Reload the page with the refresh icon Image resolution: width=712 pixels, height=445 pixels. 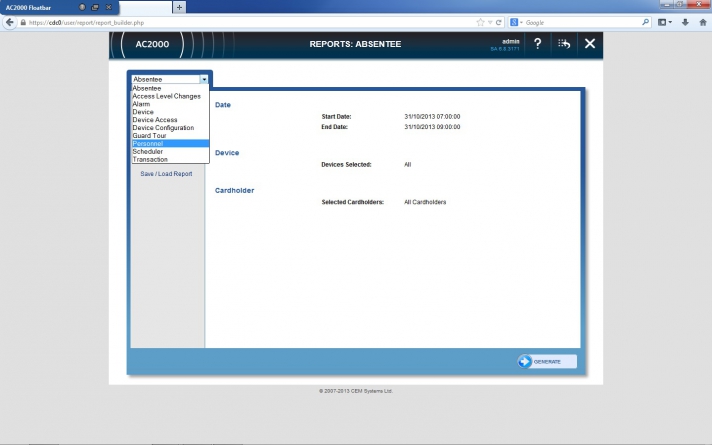pos(498,22)
